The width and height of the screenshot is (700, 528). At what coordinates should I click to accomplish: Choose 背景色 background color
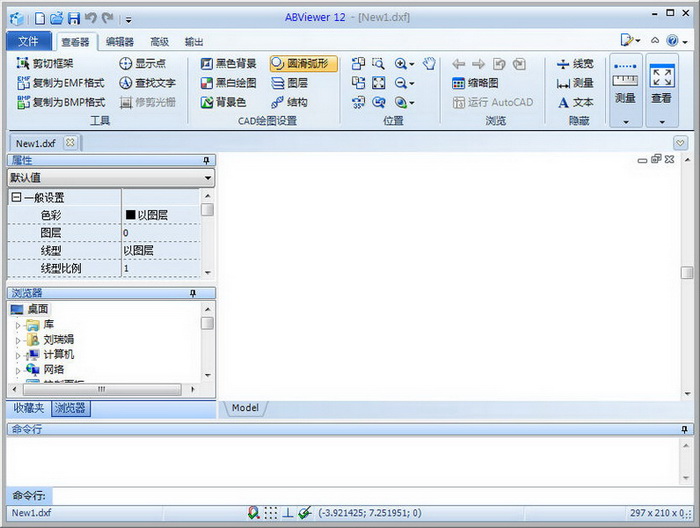click(x=223, y=102)
